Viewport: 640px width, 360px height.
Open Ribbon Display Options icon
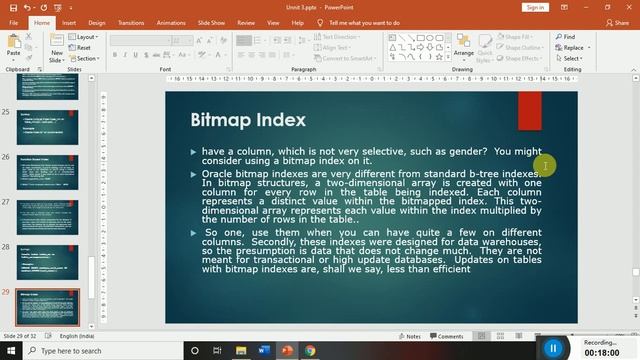564,7
